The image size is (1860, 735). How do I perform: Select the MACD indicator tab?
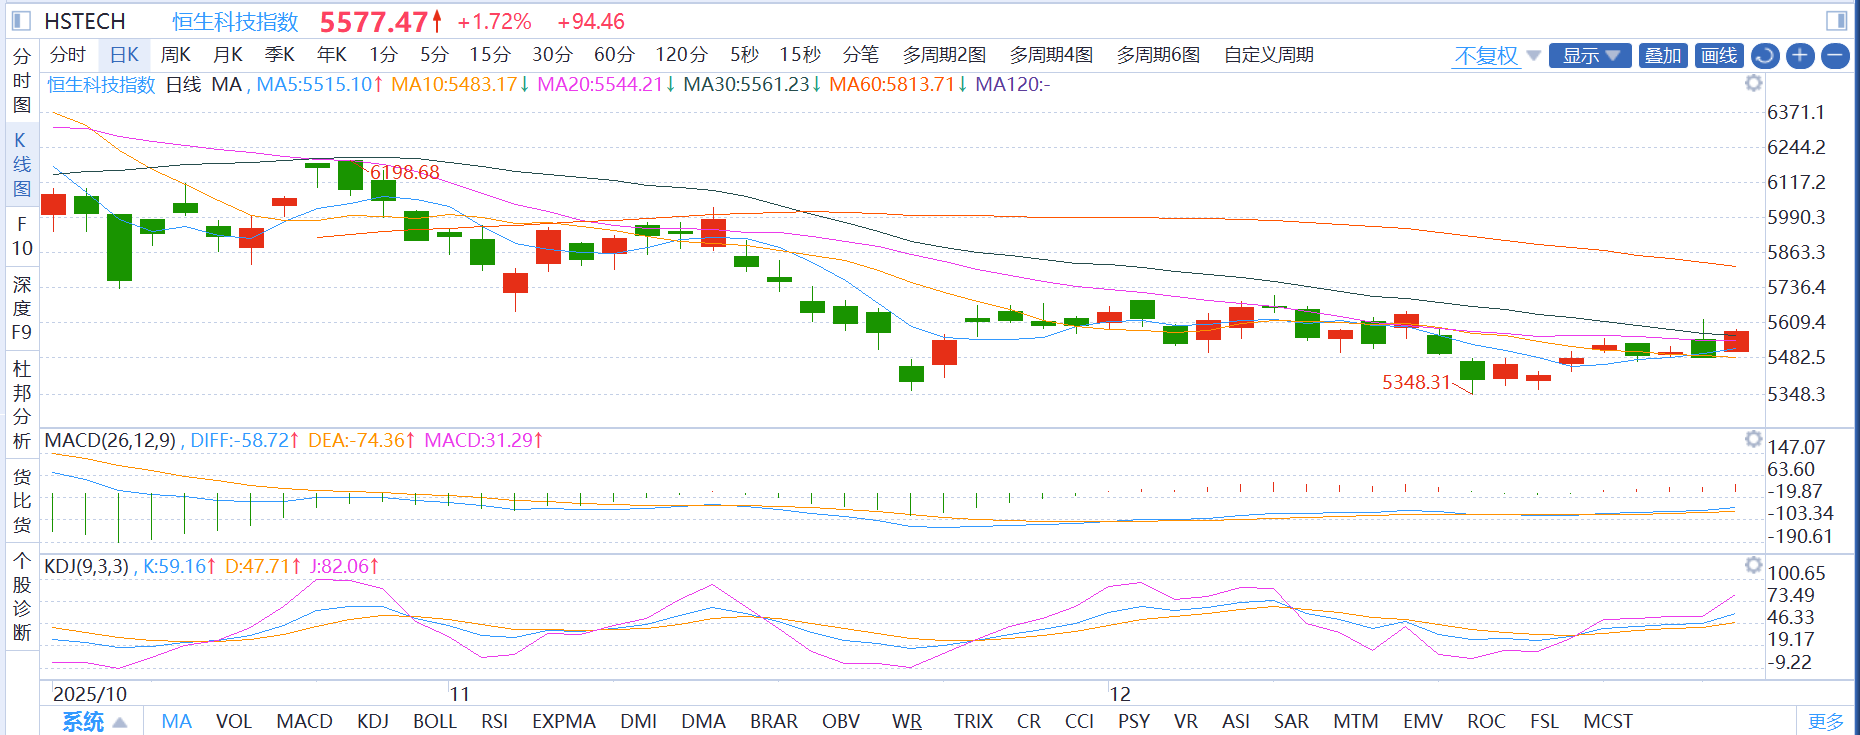pyautogui.click(x=304, y=722)
